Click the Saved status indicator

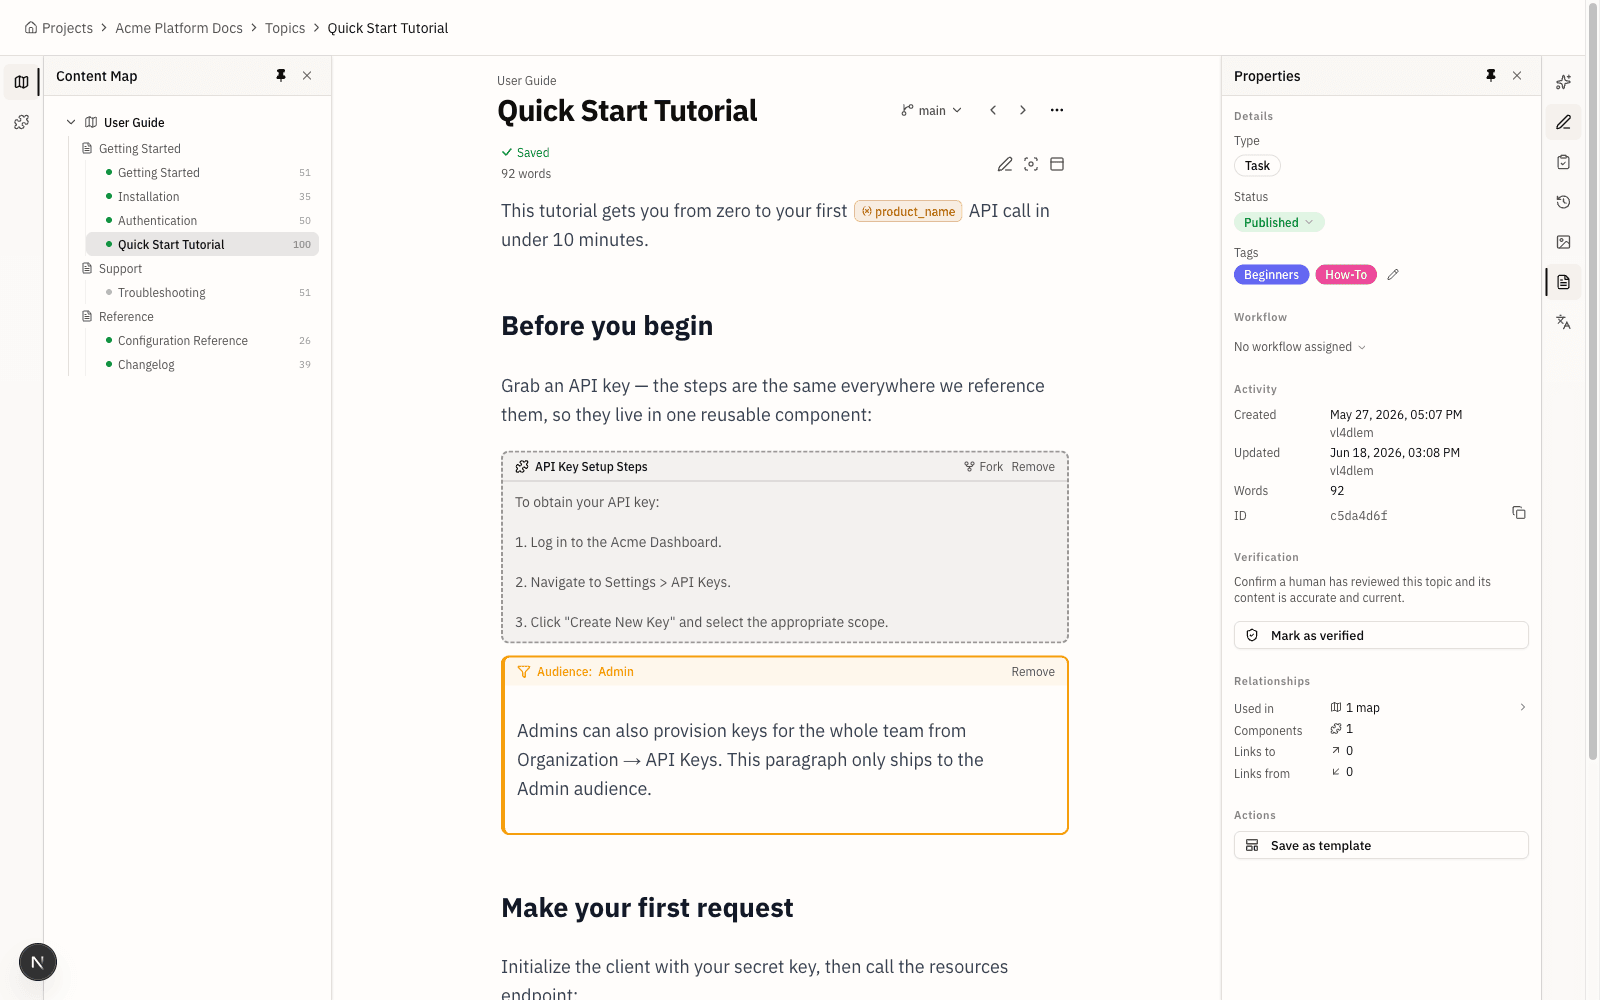point(526,153)
